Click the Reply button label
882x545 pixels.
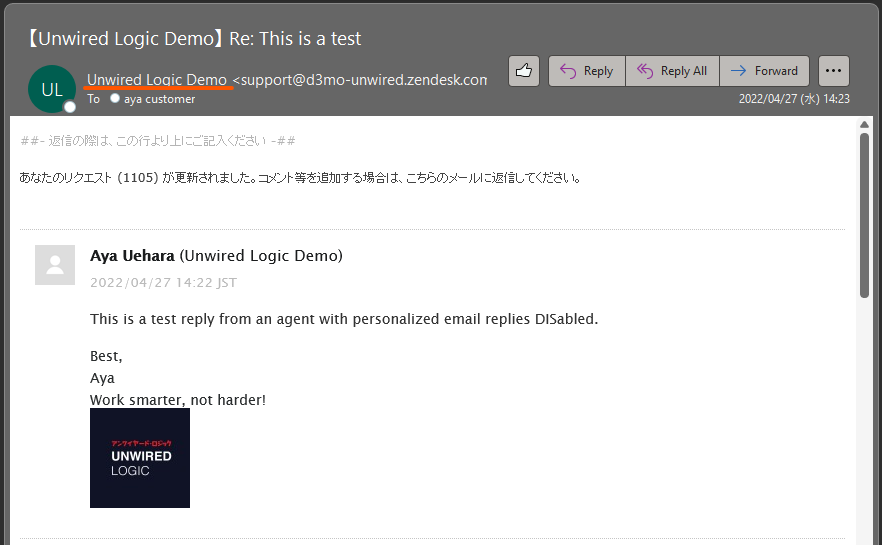point(598,71)
